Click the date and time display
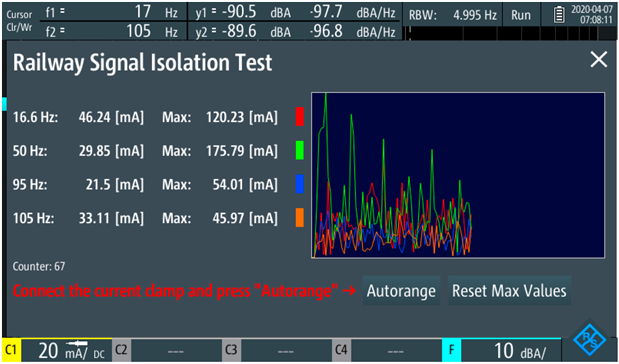Viewport: 619px width, 364px height. click(x=592, y=15)
